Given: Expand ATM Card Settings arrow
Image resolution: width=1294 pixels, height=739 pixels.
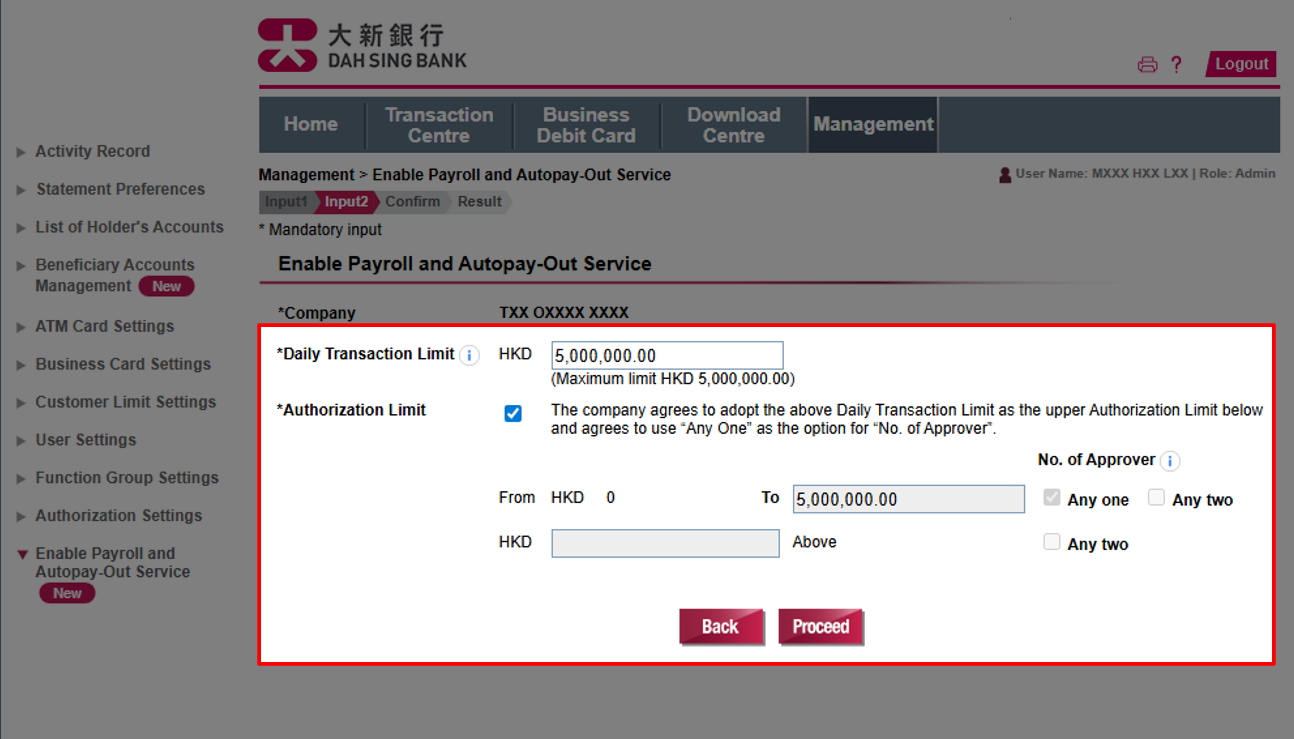Looking at the screenshot, I should (21, 327).
